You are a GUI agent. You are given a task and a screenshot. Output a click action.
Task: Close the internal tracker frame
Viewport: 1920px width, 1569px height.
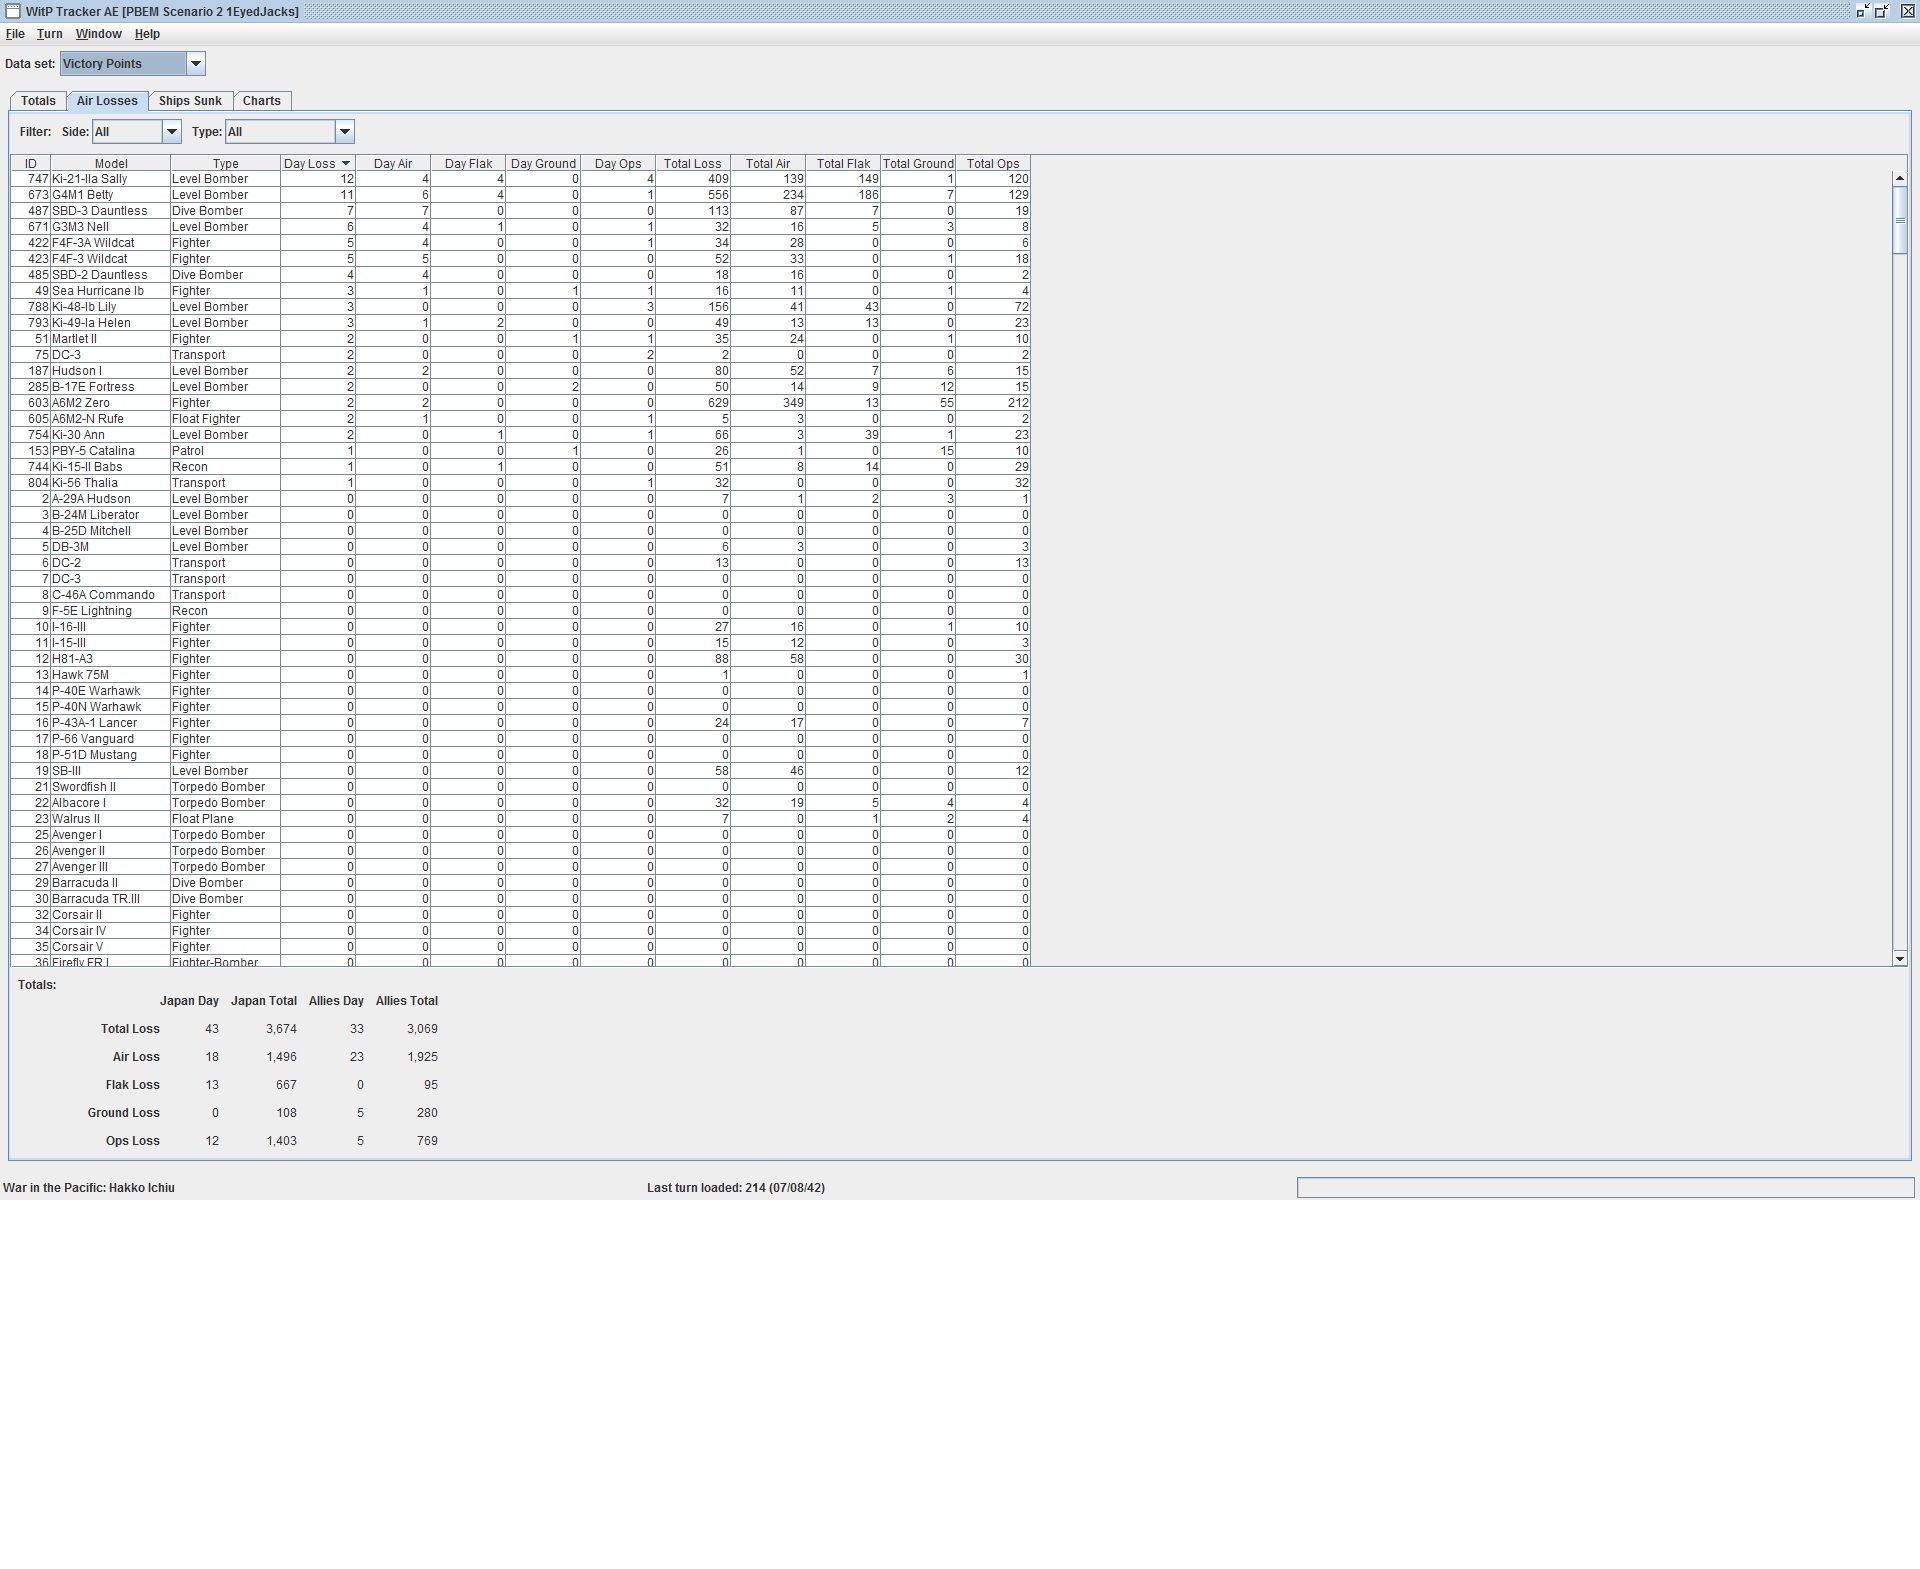point(1906,11)
